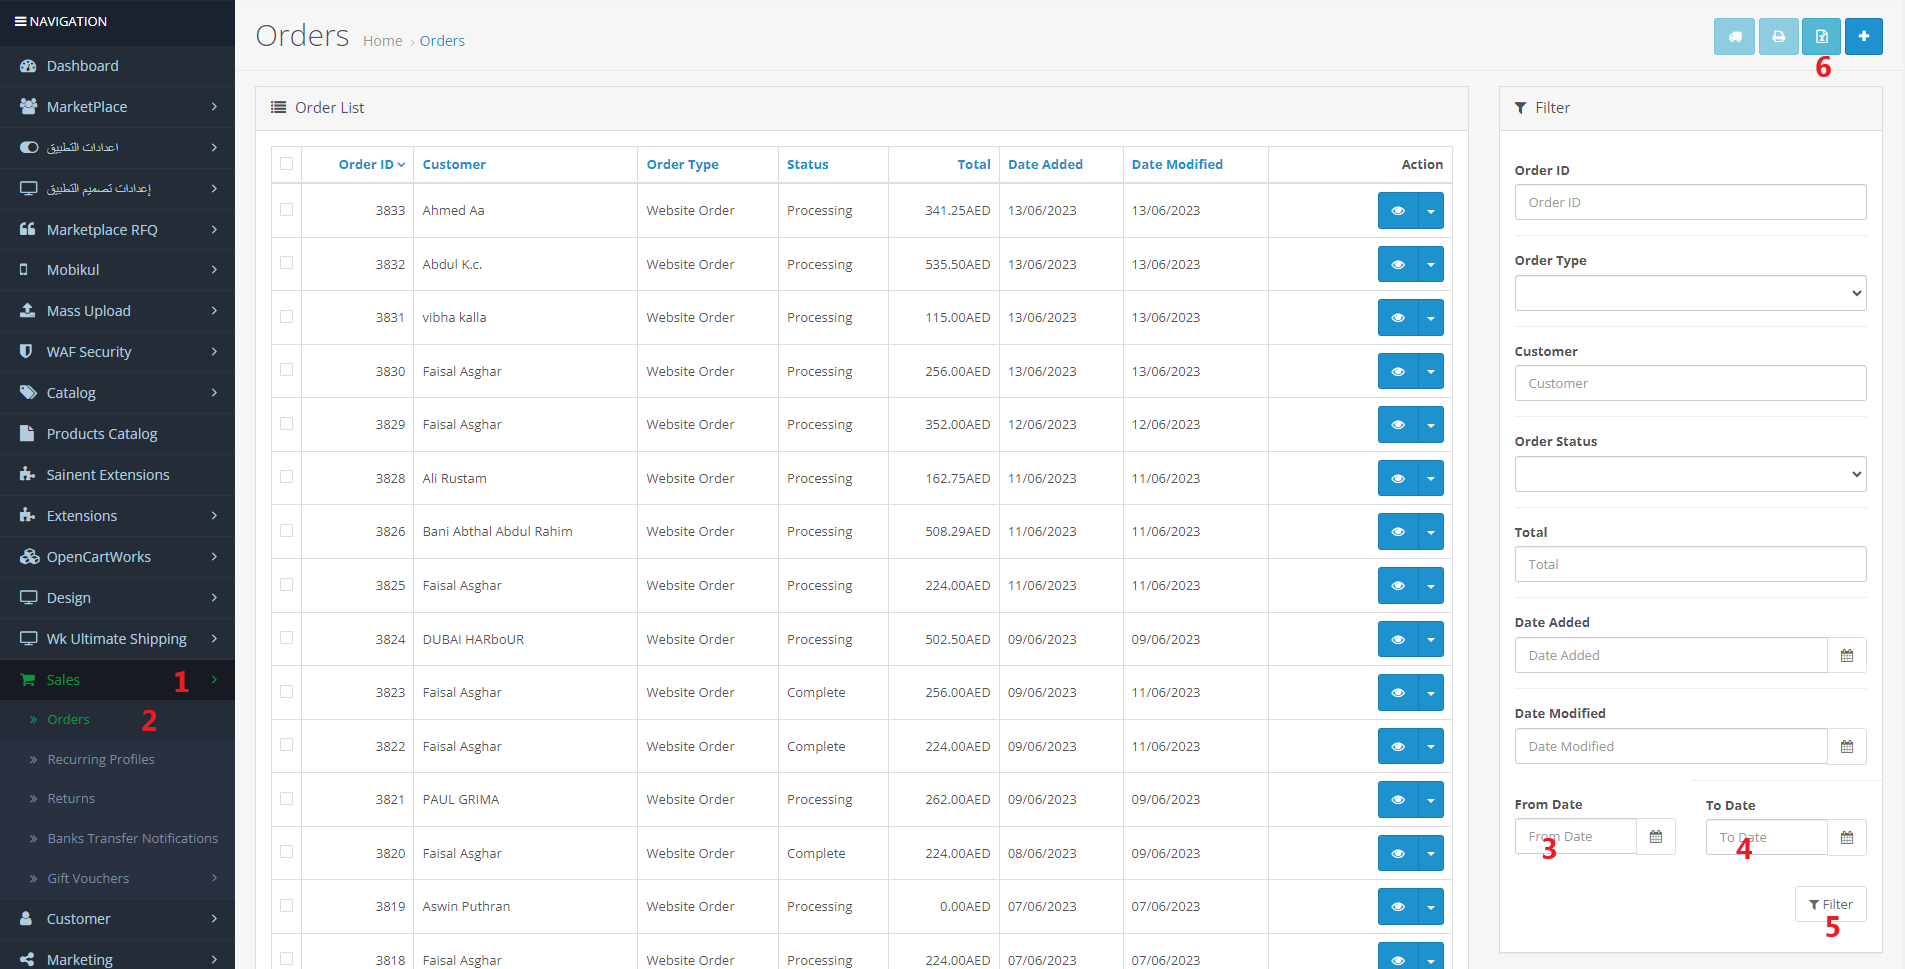Expand the OpenCartWorks sidebar menu
Screen dimensions: 1905x969
tap(117, 557)
